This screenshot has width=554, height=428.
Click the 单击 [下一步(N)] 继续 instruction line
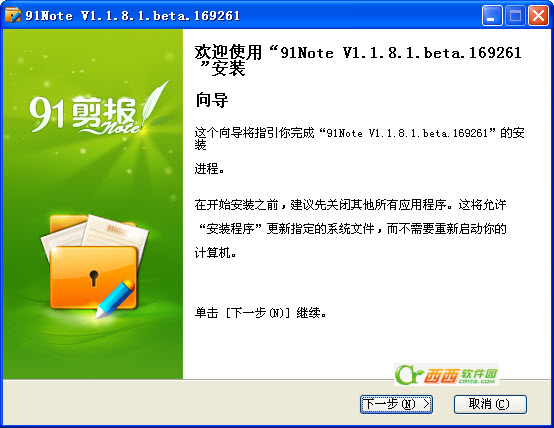[260, 313]
